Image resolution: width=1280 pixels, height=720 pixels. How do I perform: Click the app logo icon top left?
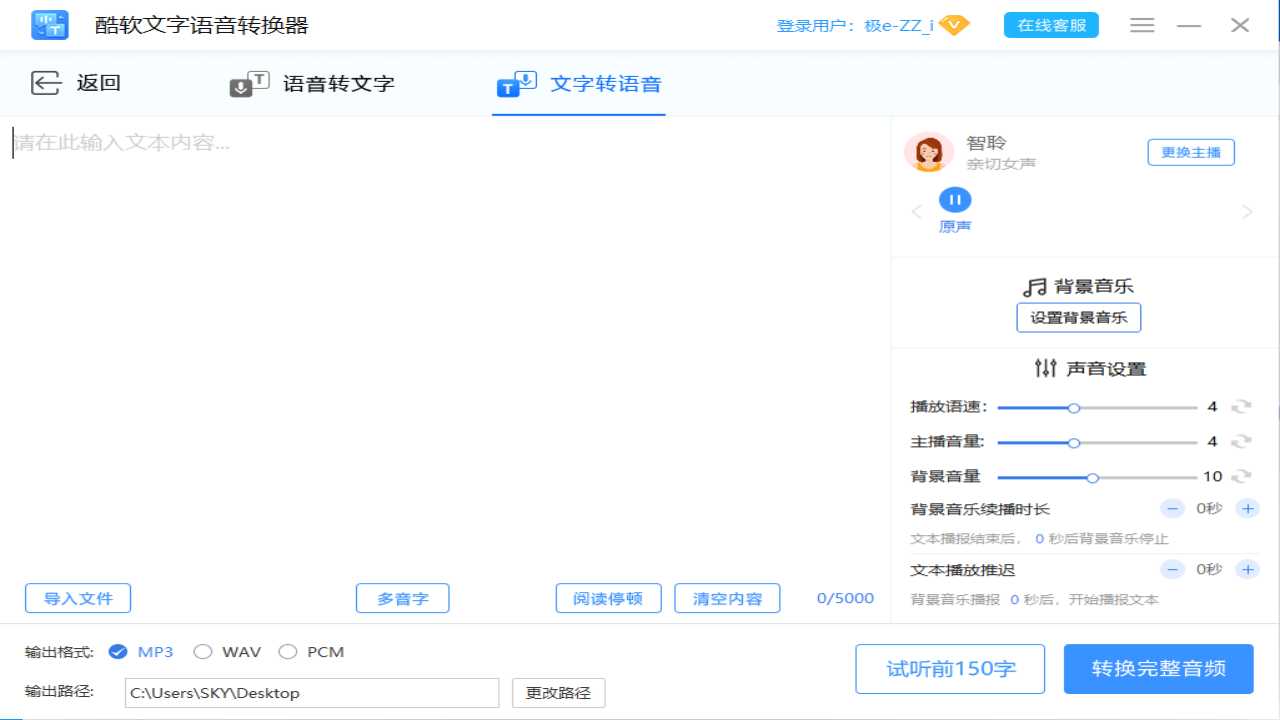point(50,25)
